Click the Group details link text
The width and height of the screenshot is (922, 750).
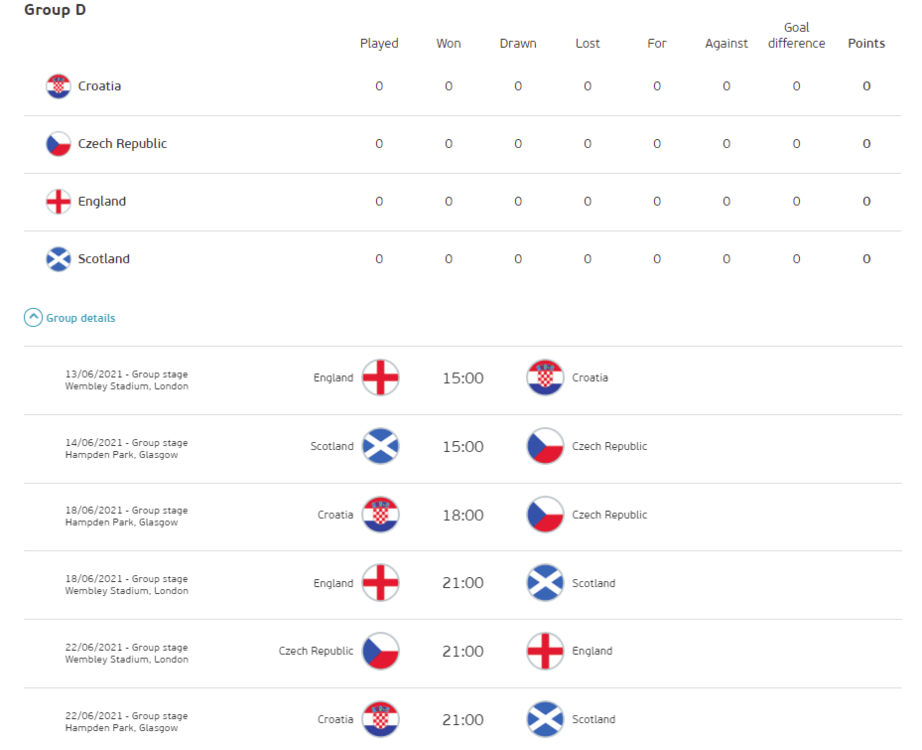point(81,318)
